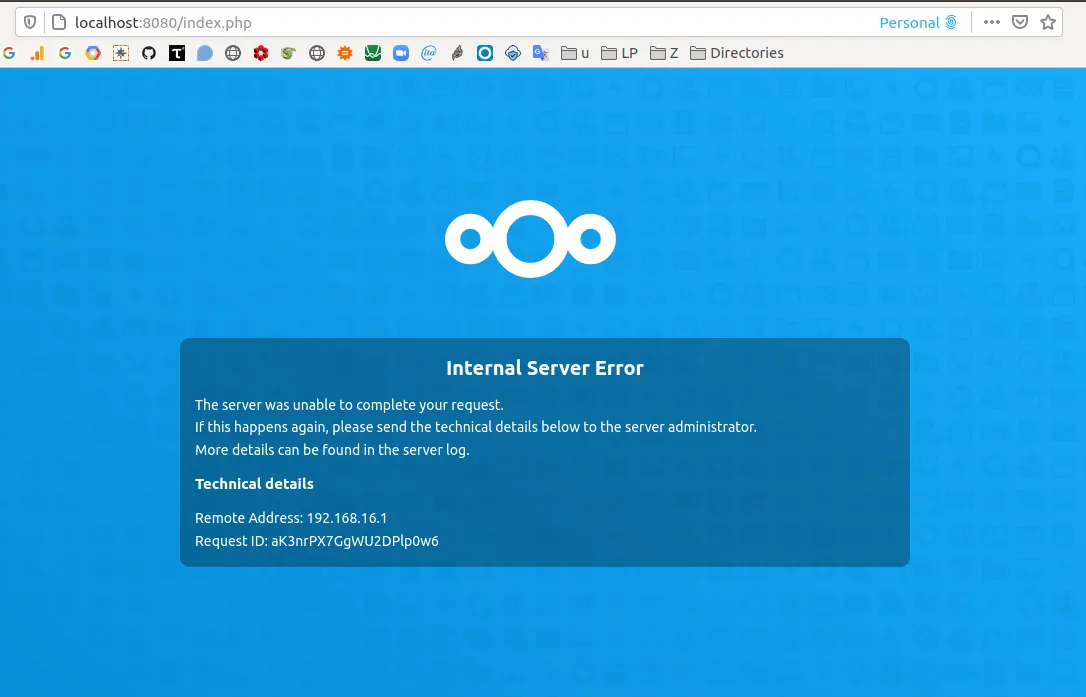
Task: Expand the "Z" bookmarks folder
Action: pos(664,53)
